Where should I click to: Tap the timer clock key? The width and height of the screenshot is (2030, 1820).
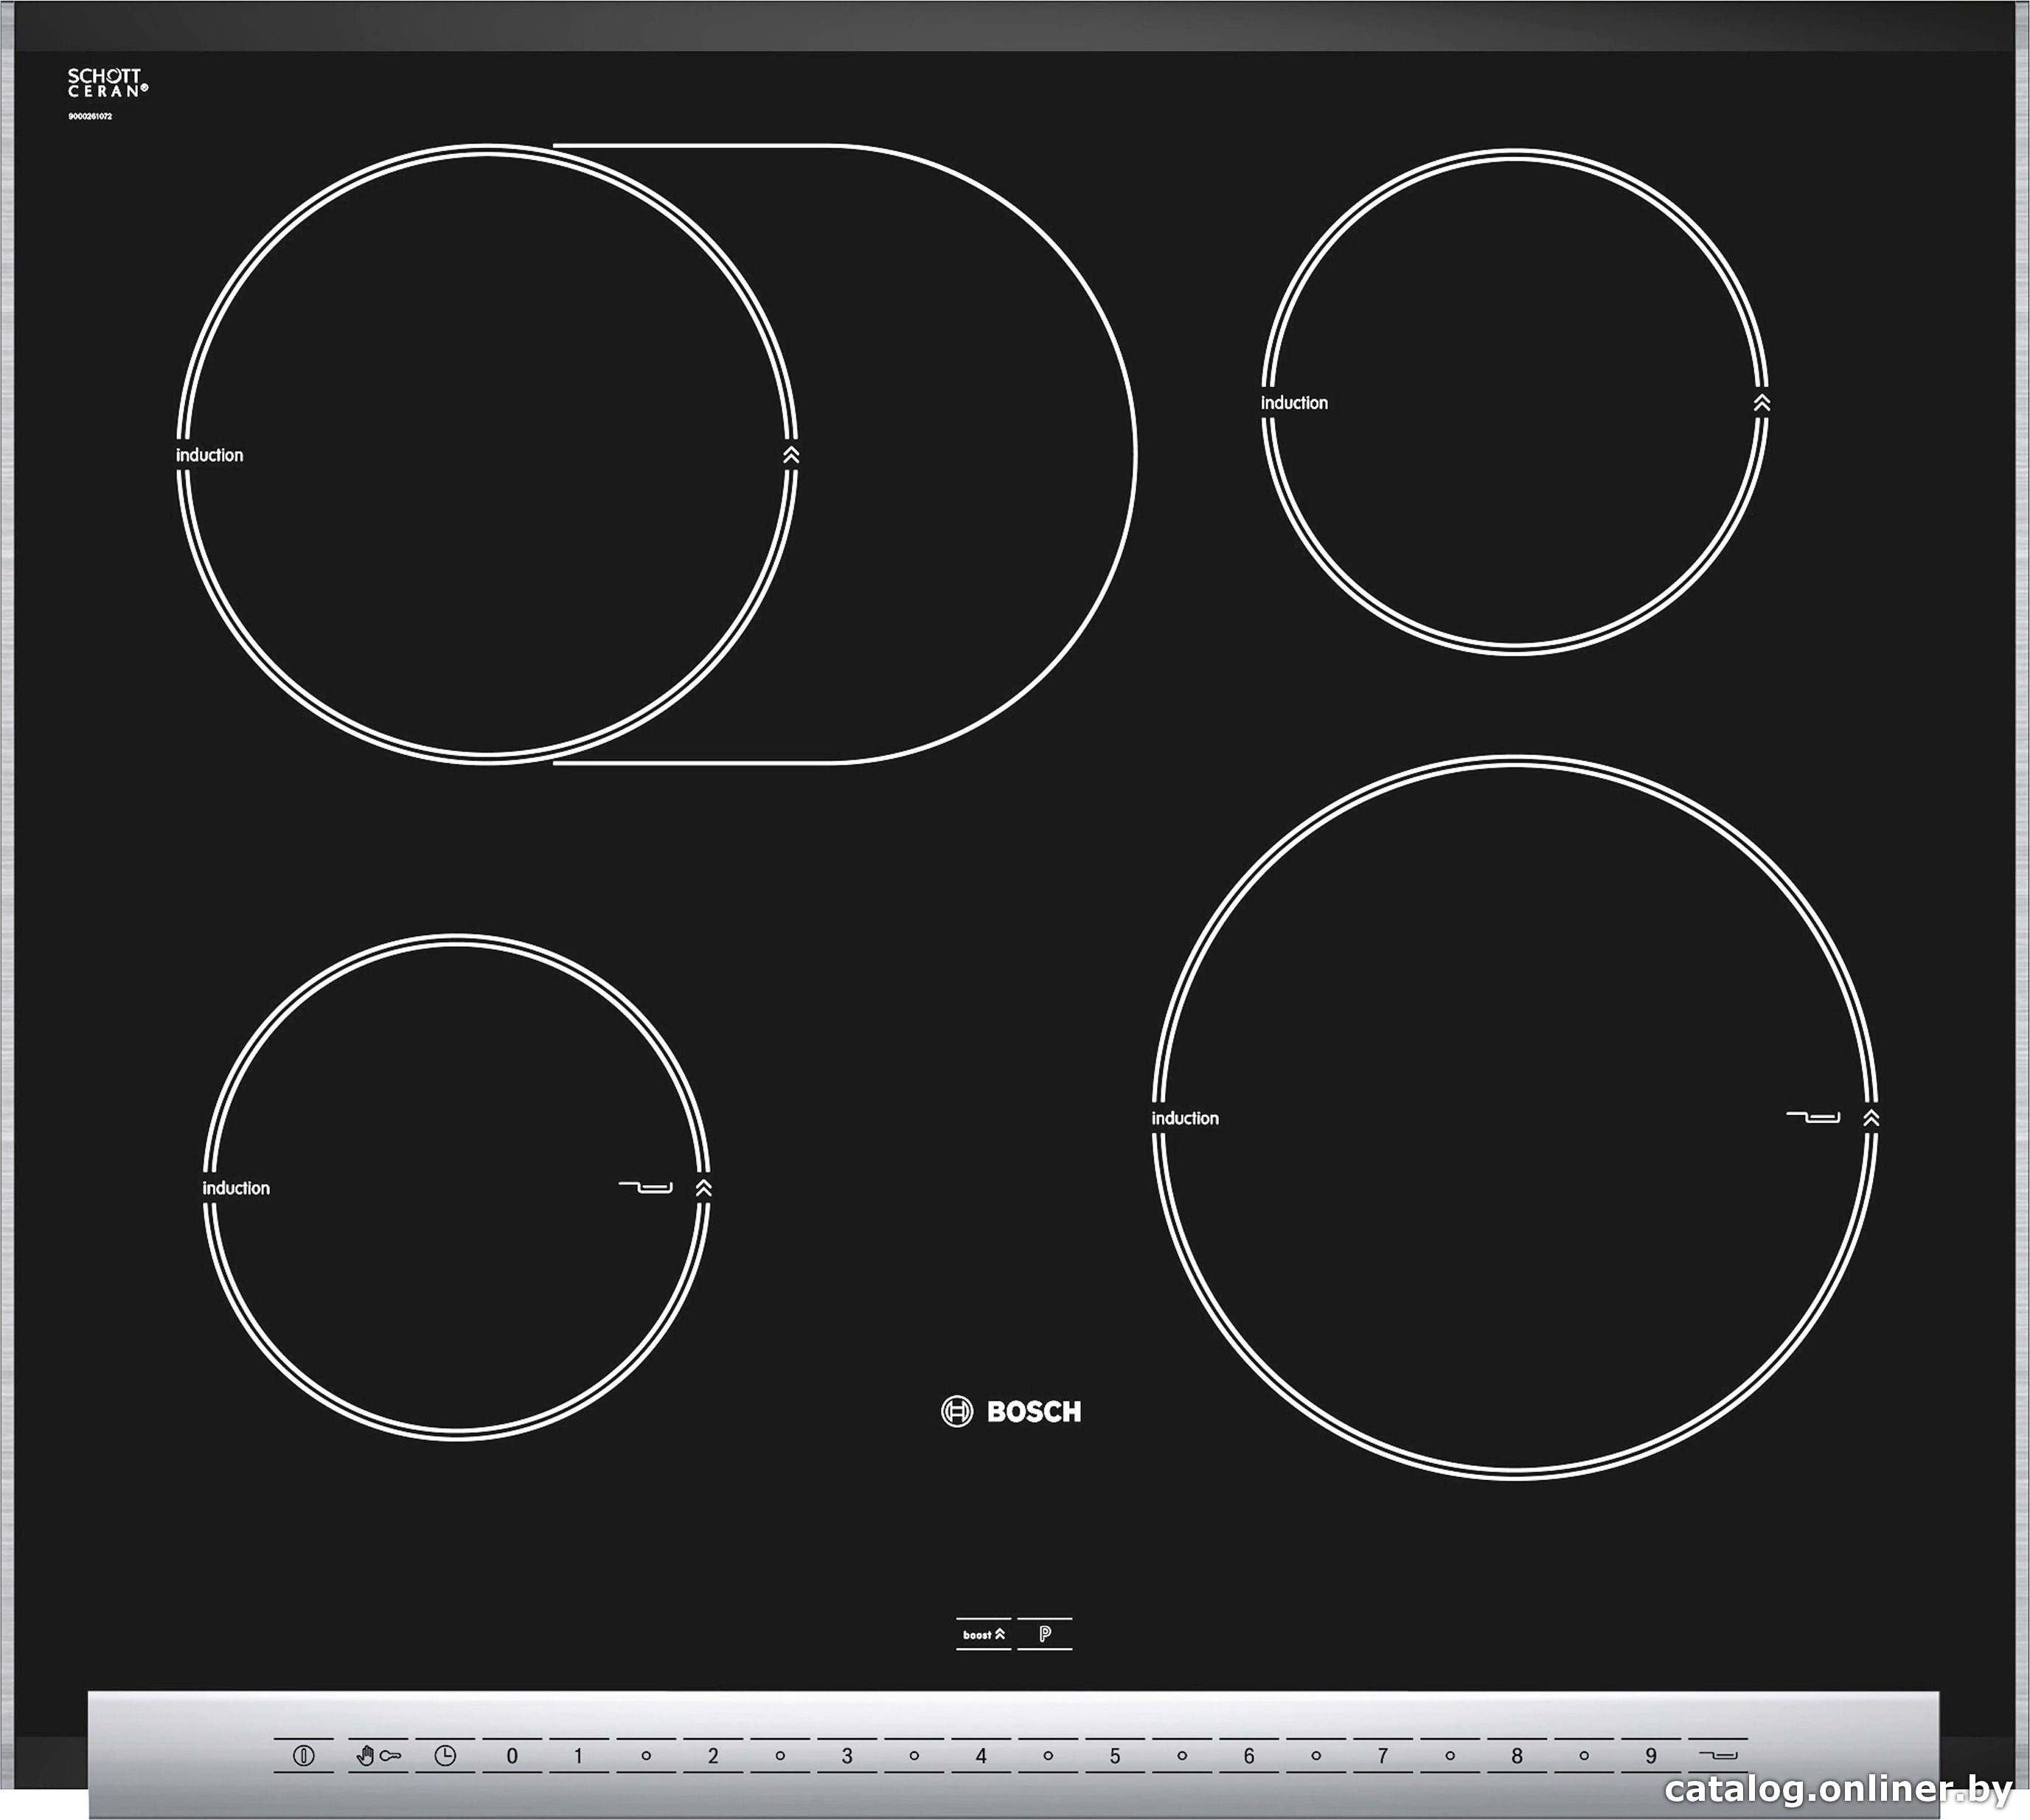point(445,1756)
